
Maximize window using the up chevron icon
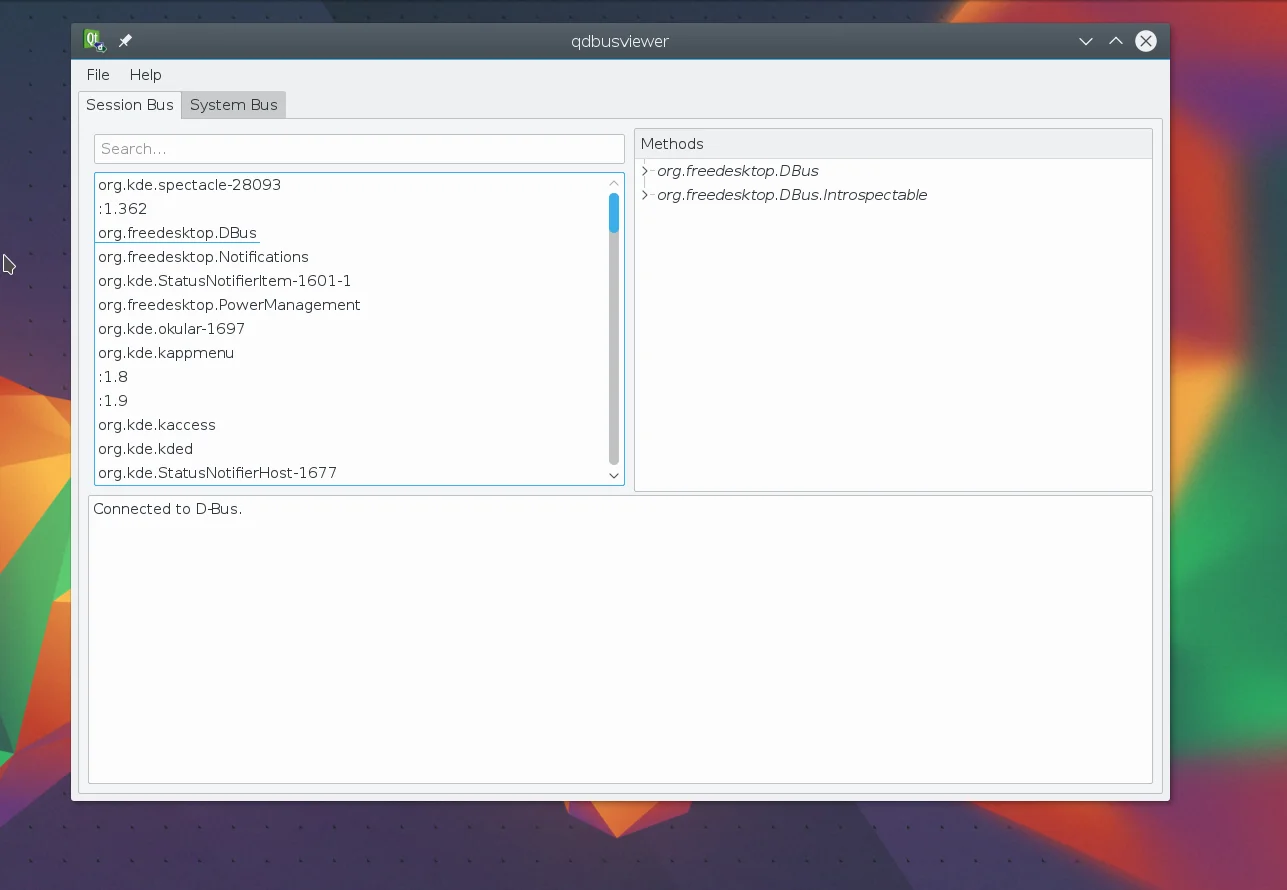(x=1115, y=41)
